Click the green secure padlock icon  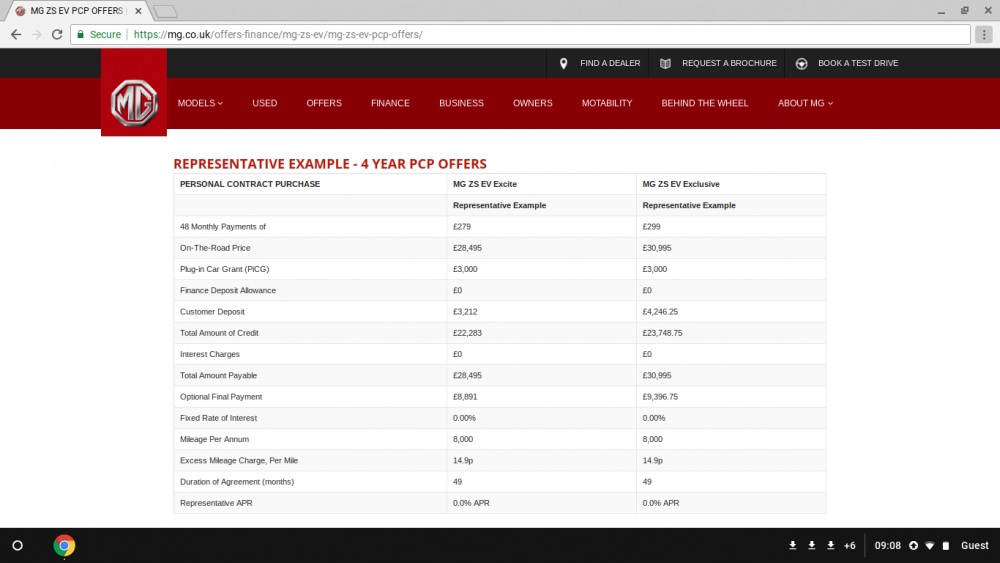(x=80, y=34)
